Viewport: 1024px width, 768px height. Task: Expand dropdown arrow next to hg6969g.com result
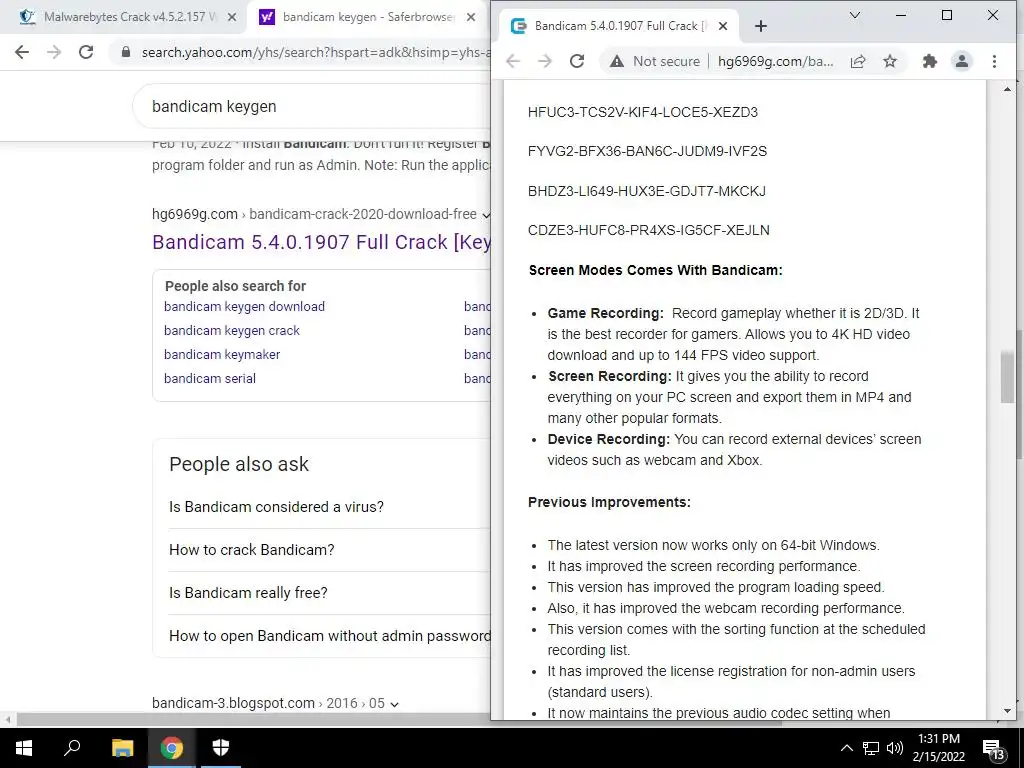485,215
